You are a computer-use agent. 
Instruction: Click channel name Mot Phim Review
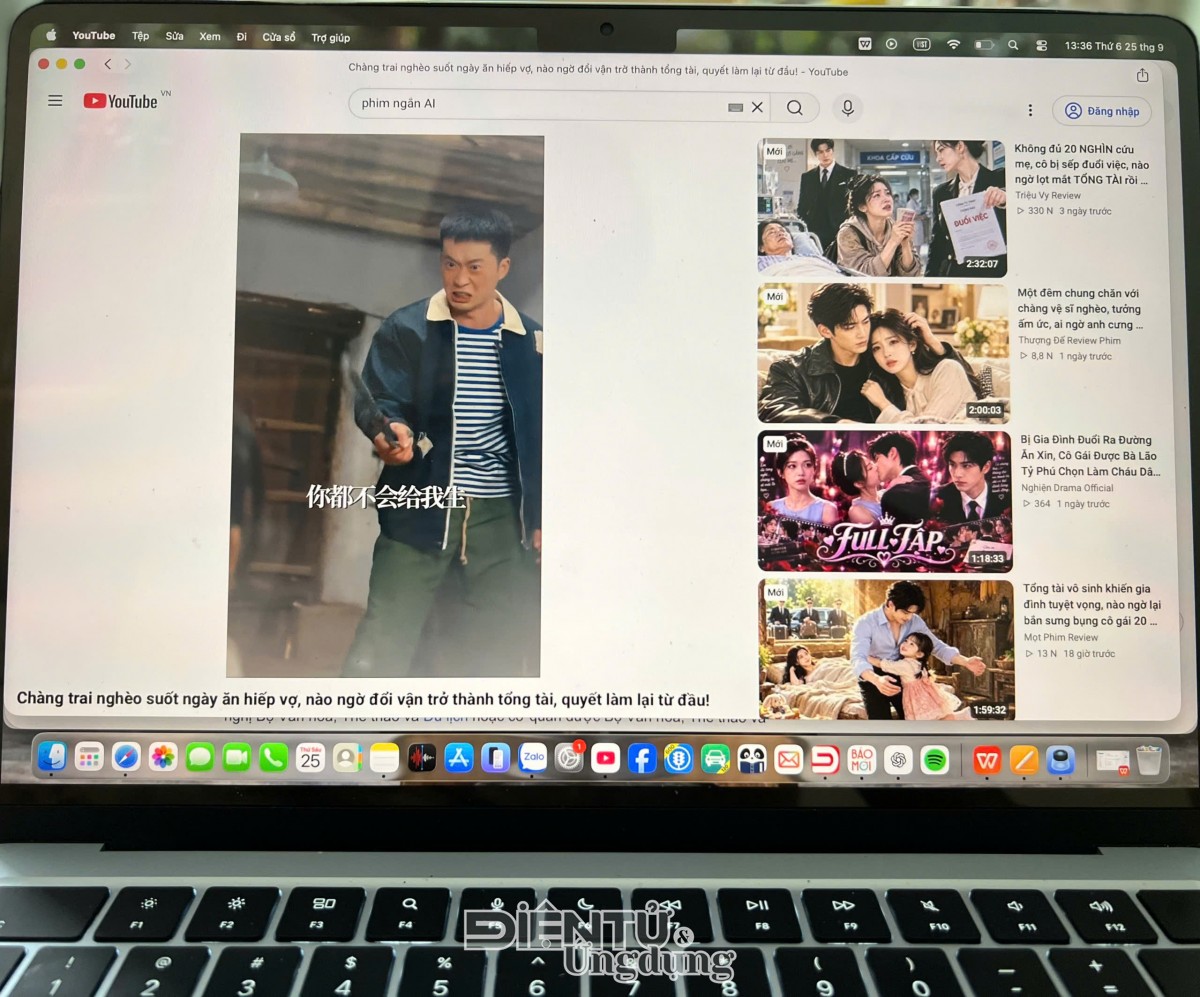tap(1061, 637)
